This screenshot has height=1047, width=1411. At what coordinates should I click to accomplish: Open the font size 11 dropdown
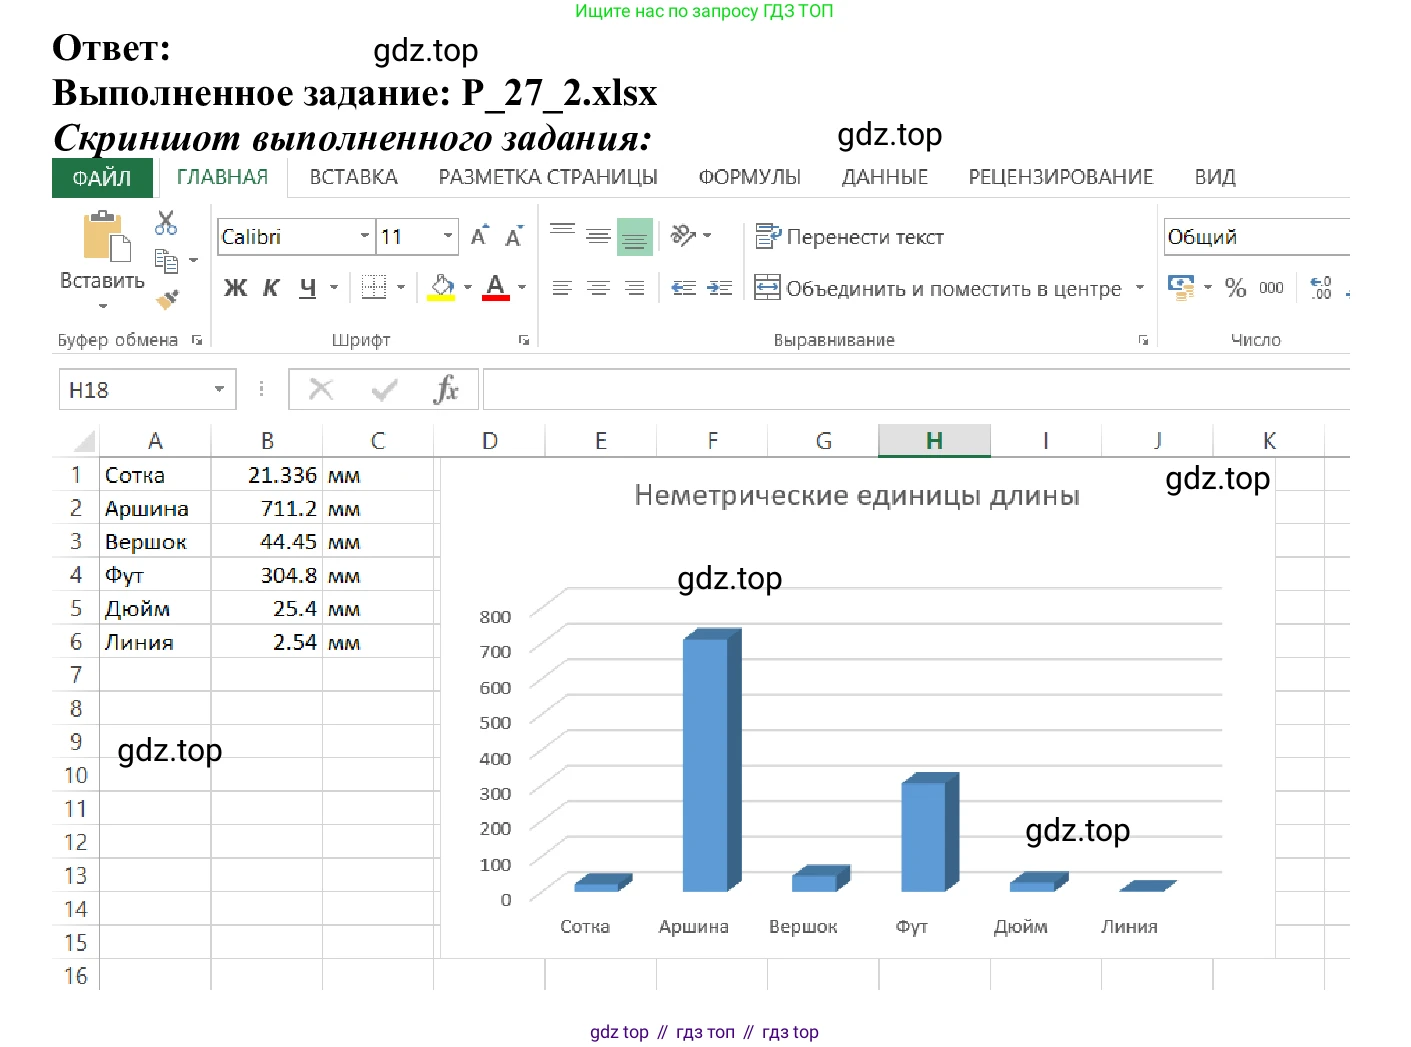tap(447, 236)
